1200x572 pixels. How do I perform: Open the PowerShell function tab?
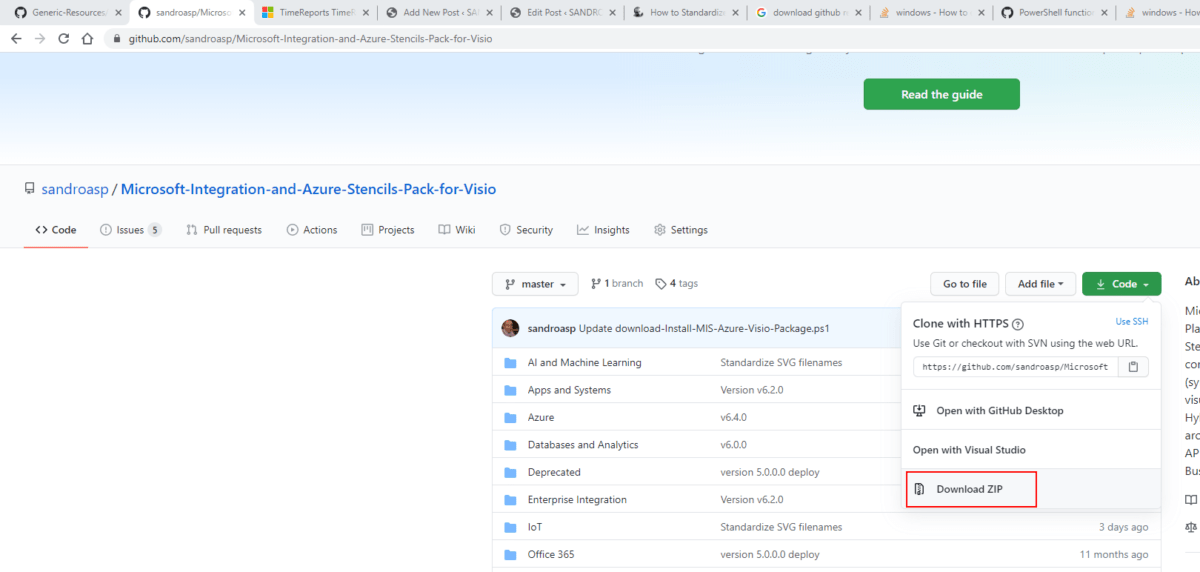click(x=1055, y=13)
